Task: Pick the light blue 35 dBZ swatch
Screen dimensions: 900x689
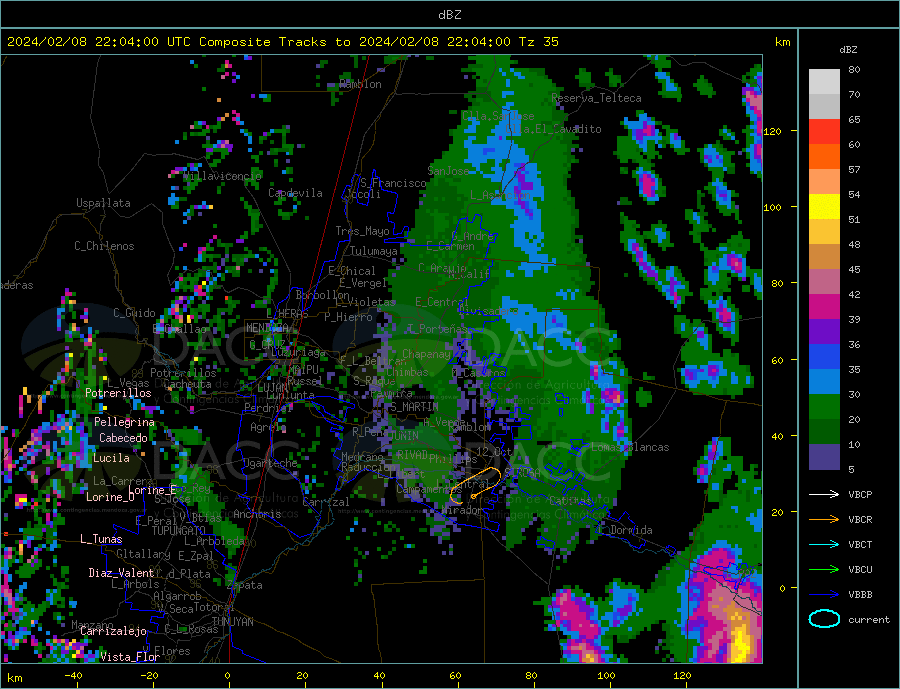Action: [824, 381]
